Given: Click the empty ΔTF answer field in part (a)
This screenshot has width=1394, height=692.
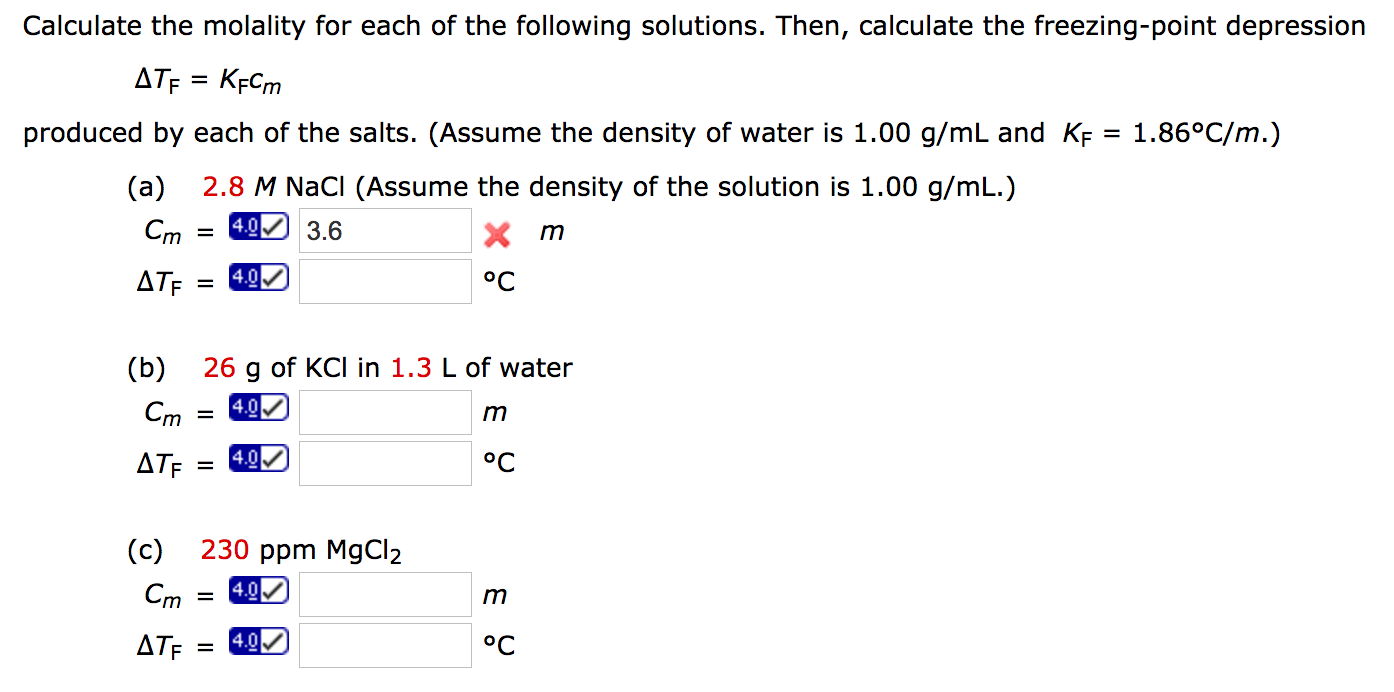Looking at the screenshot, I should click(385, 280).
